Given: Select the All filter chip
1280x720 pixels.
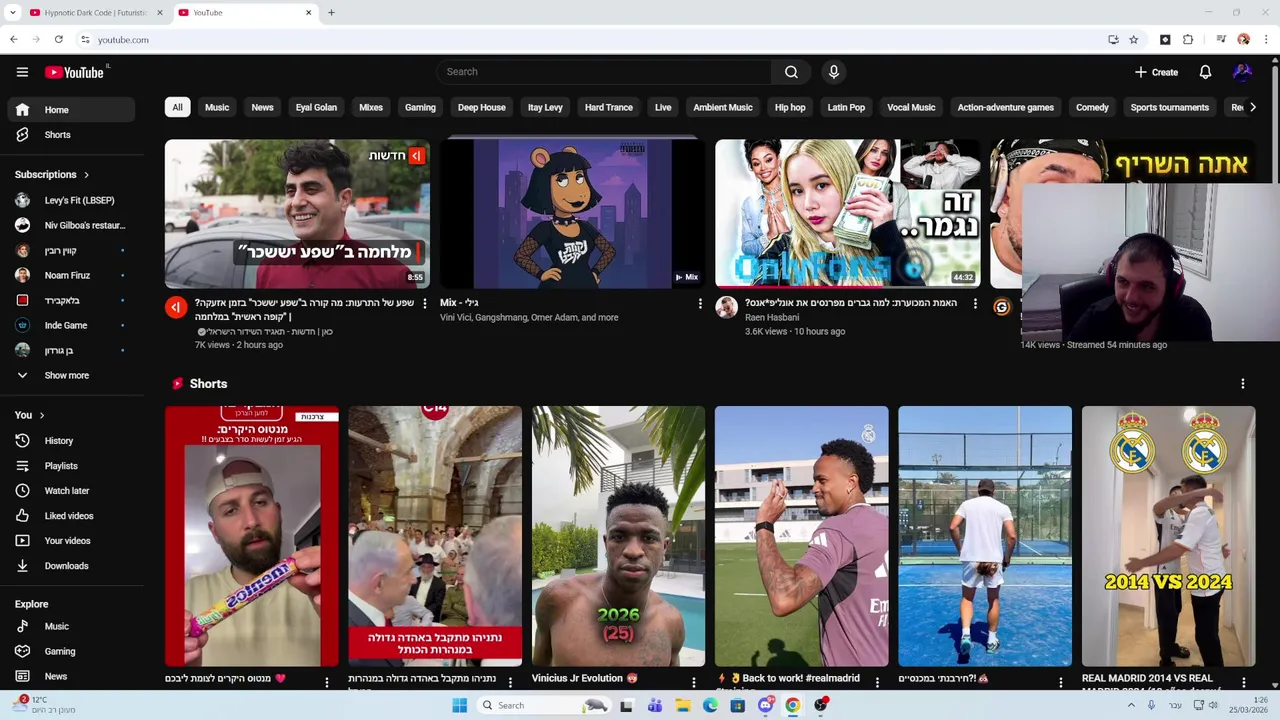Looking at the screenshot, I should click(177, 107).
